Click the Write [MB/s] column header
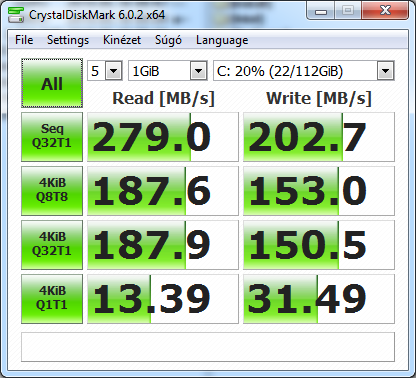The height and width of the screenshot is (378, 416). tap(319, 99)
